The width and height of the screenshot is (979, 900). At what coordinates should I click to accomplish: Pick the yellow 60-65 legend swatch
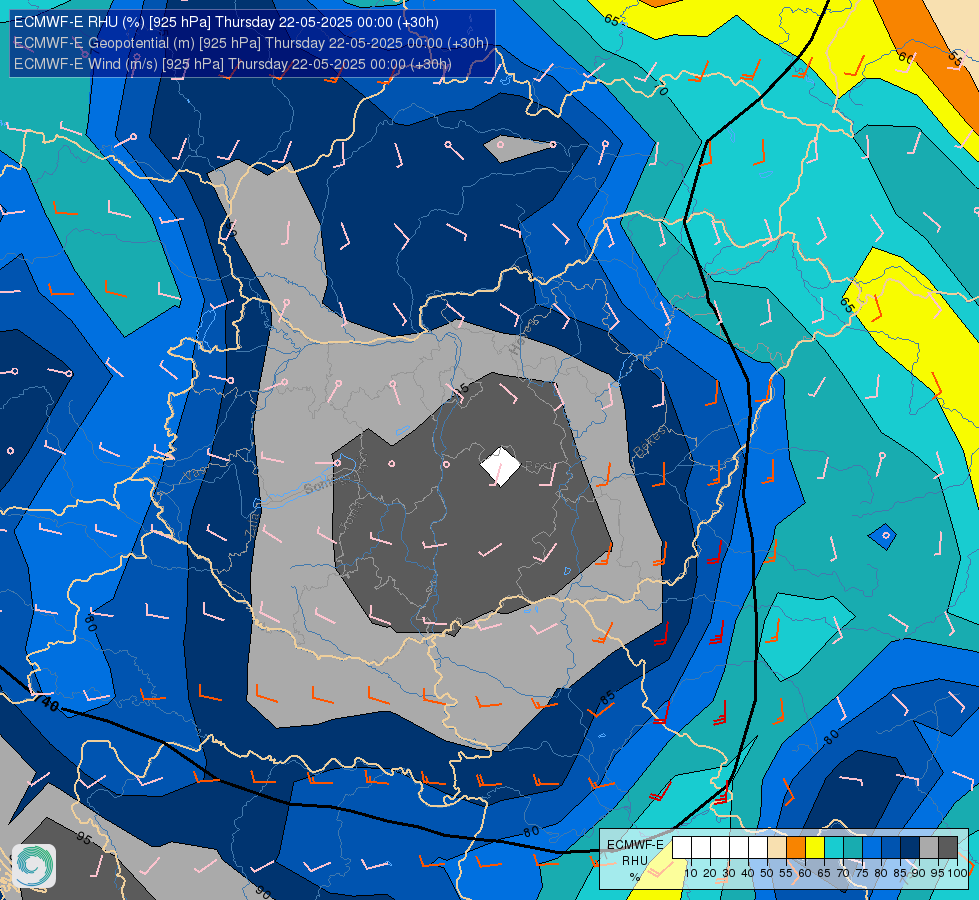(x=815, y=848)
